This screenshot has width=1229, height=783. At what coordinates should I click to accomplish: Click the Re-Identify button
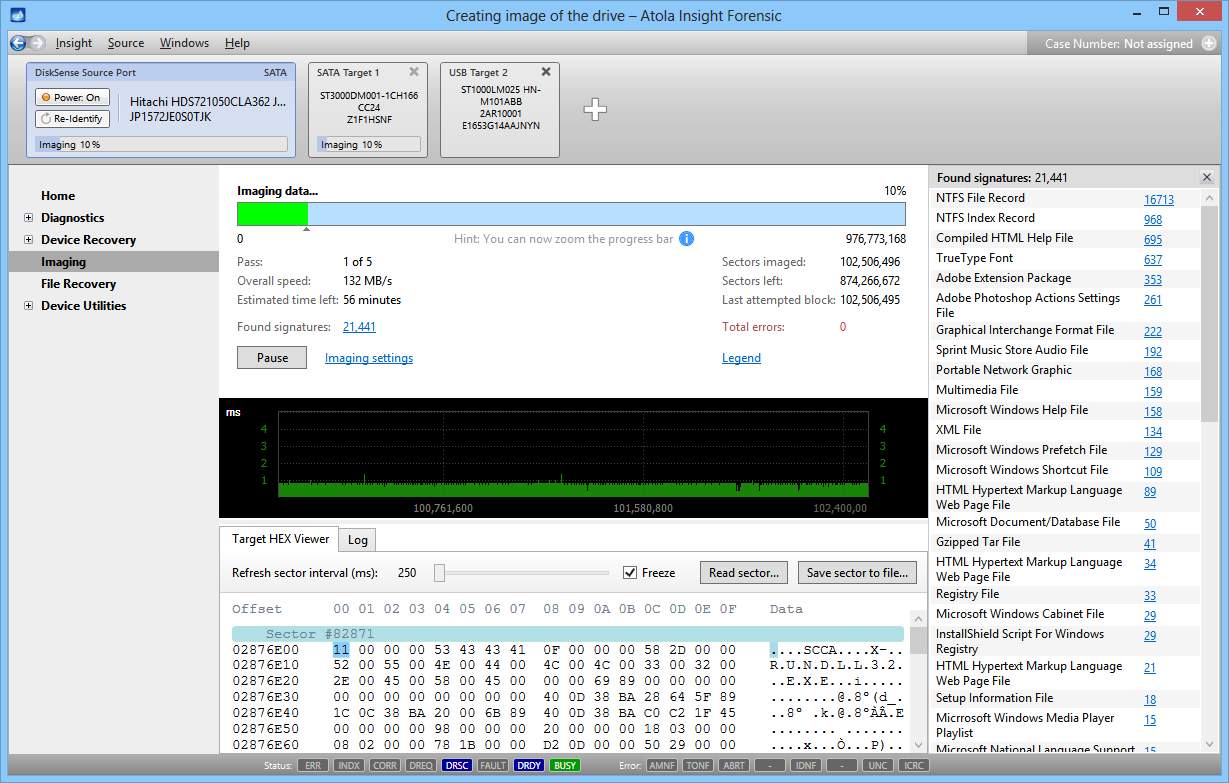[x=72, y=119]
